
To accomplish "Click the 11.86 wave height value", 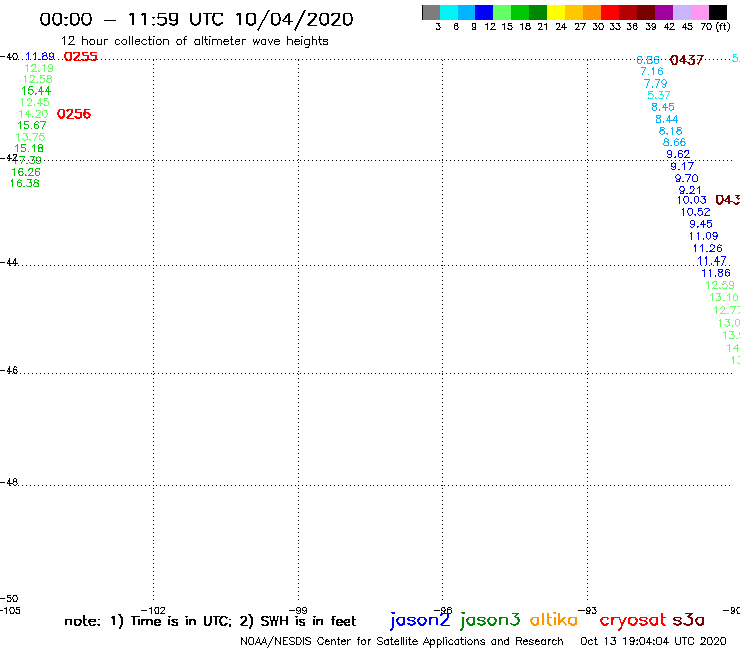I will coord(716,273).
